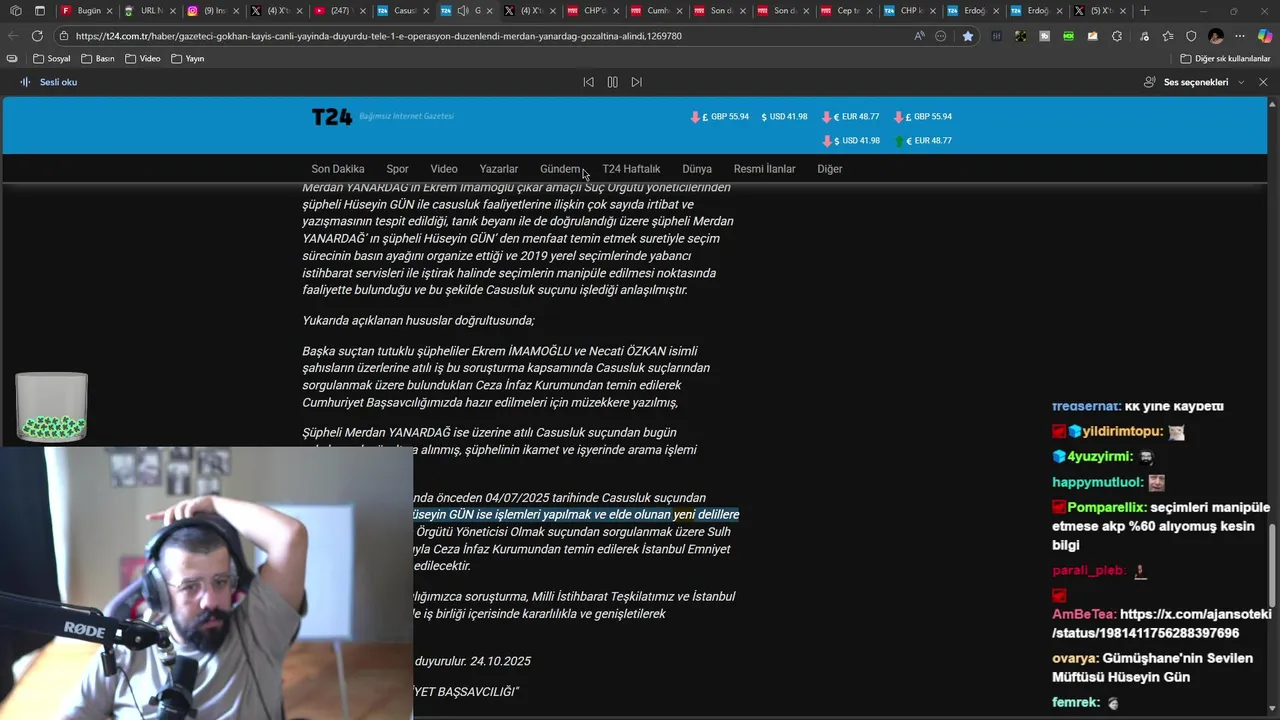
Task: Toggle the favorites star for this page
Action: (x=967, y=36)
